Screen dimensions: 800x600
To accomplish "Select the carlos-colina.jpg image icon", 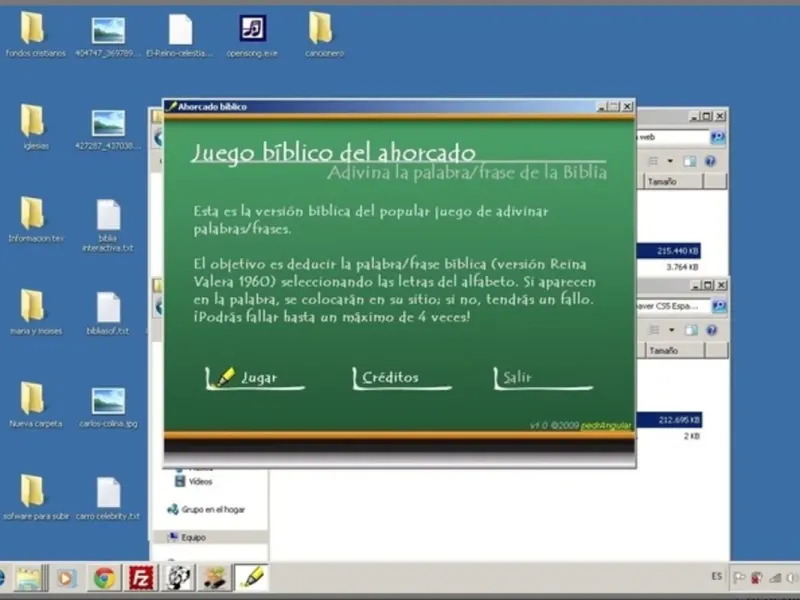I will click(x=108, y=405).
